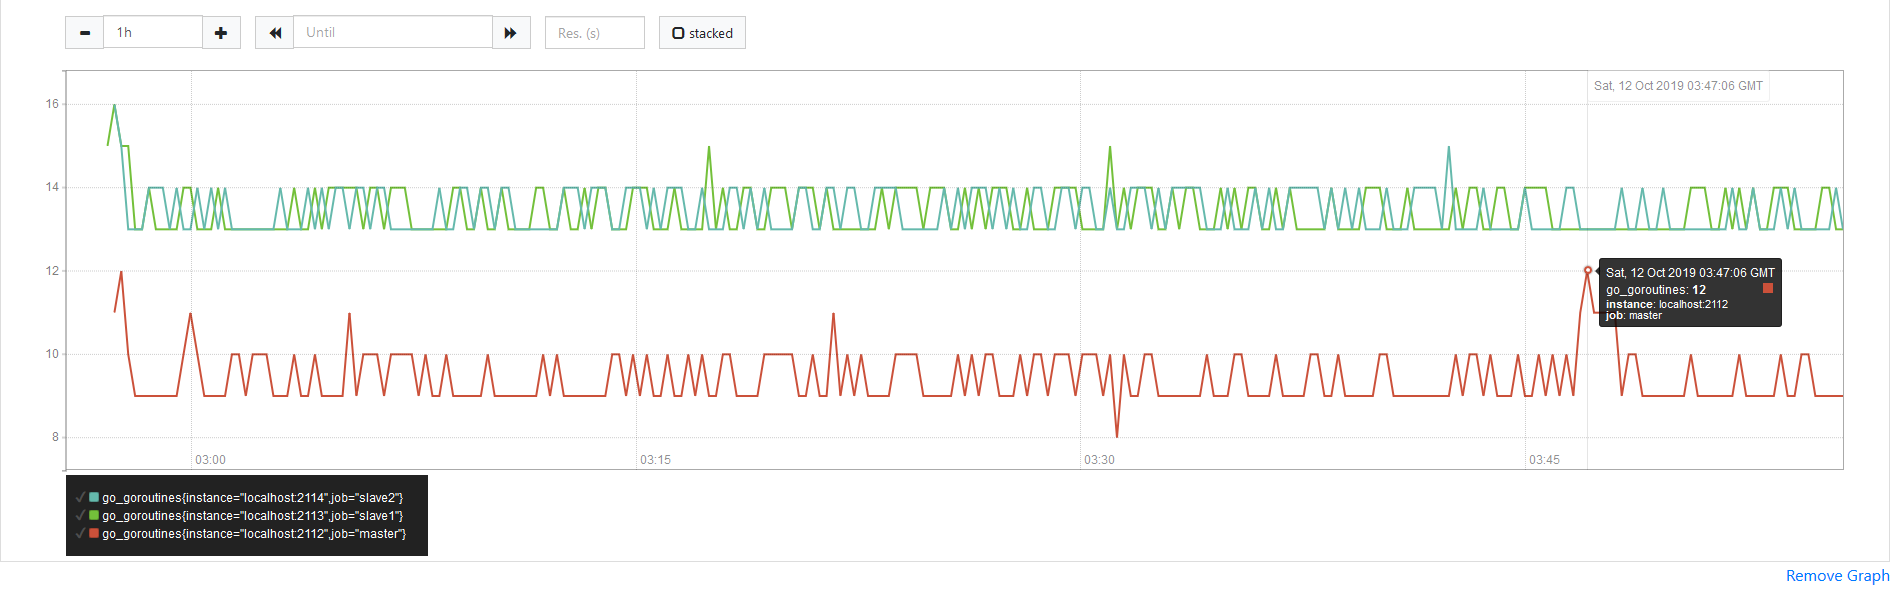Select the 12 y-axis label
Screen dimensions: 1900x593
click(52, 271)
